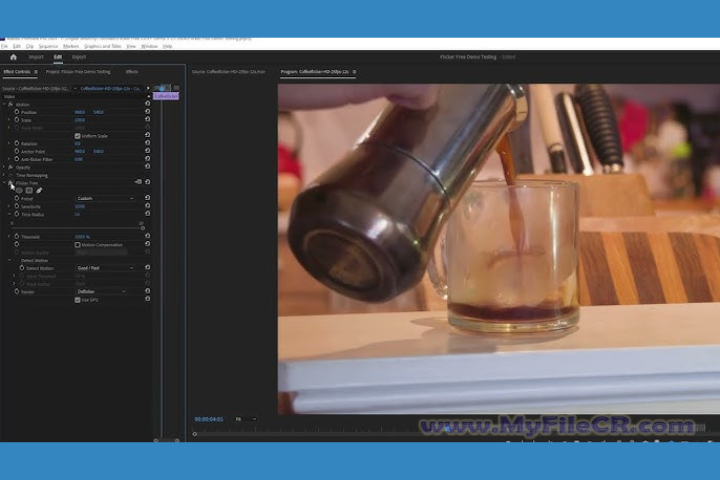Click the Home icon in workspace bar
This screenshot has width=720, height=480.
(13, 57)
